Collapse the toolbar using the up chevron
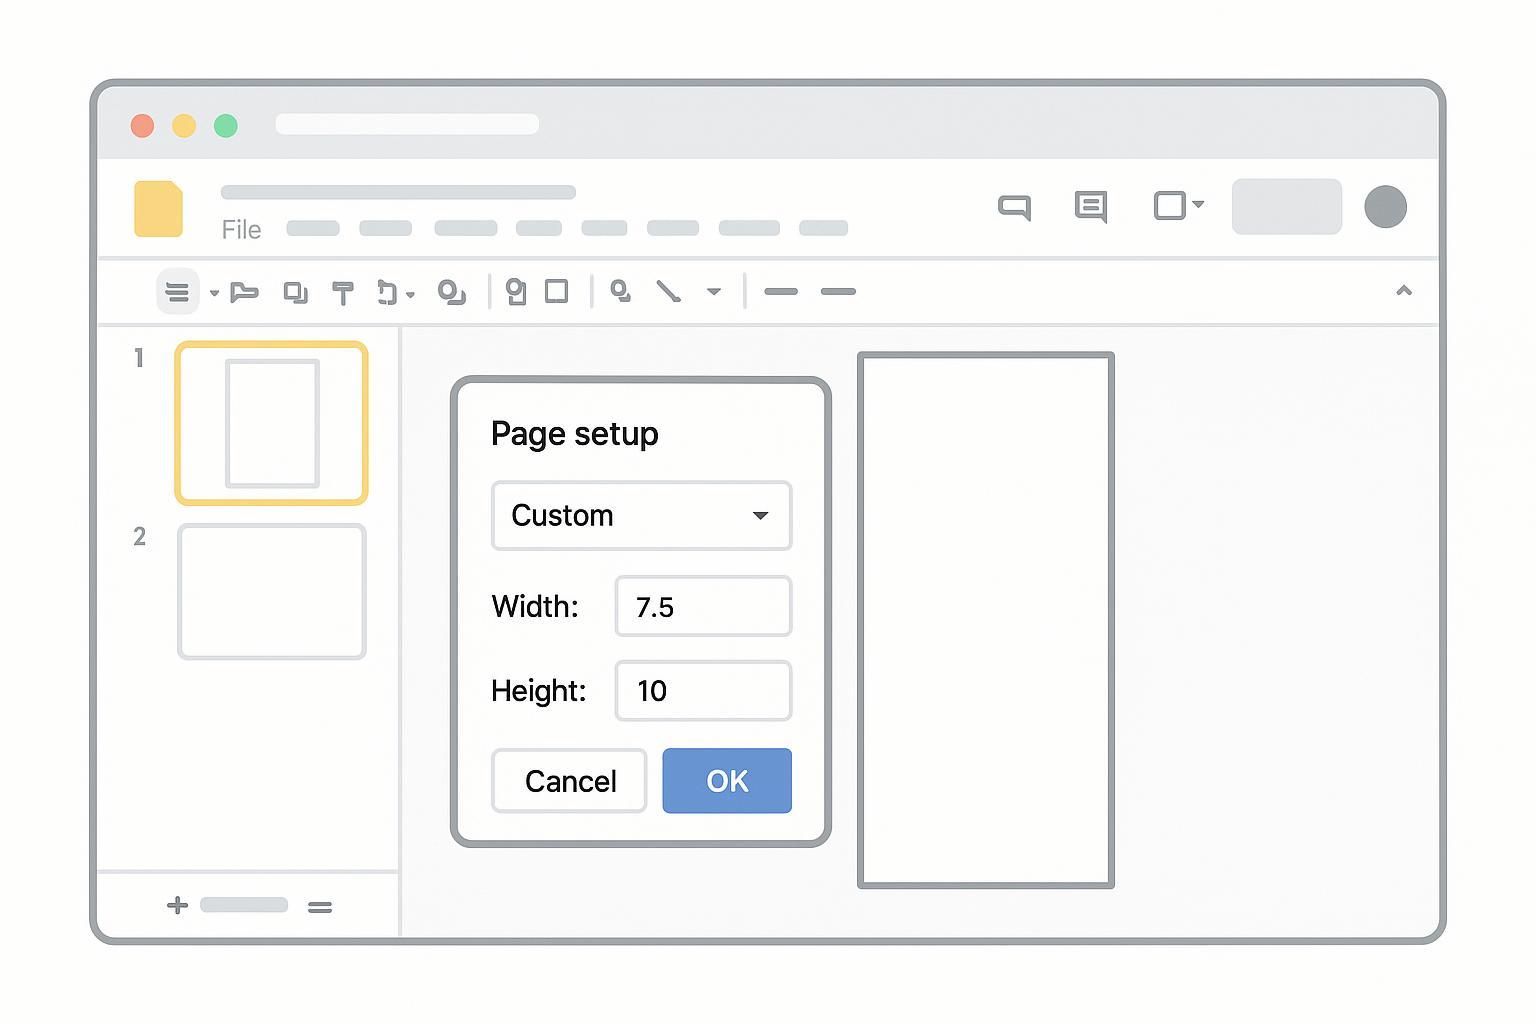Viewport: 1536px width, 1024px height. click(x=1404, y=291)
